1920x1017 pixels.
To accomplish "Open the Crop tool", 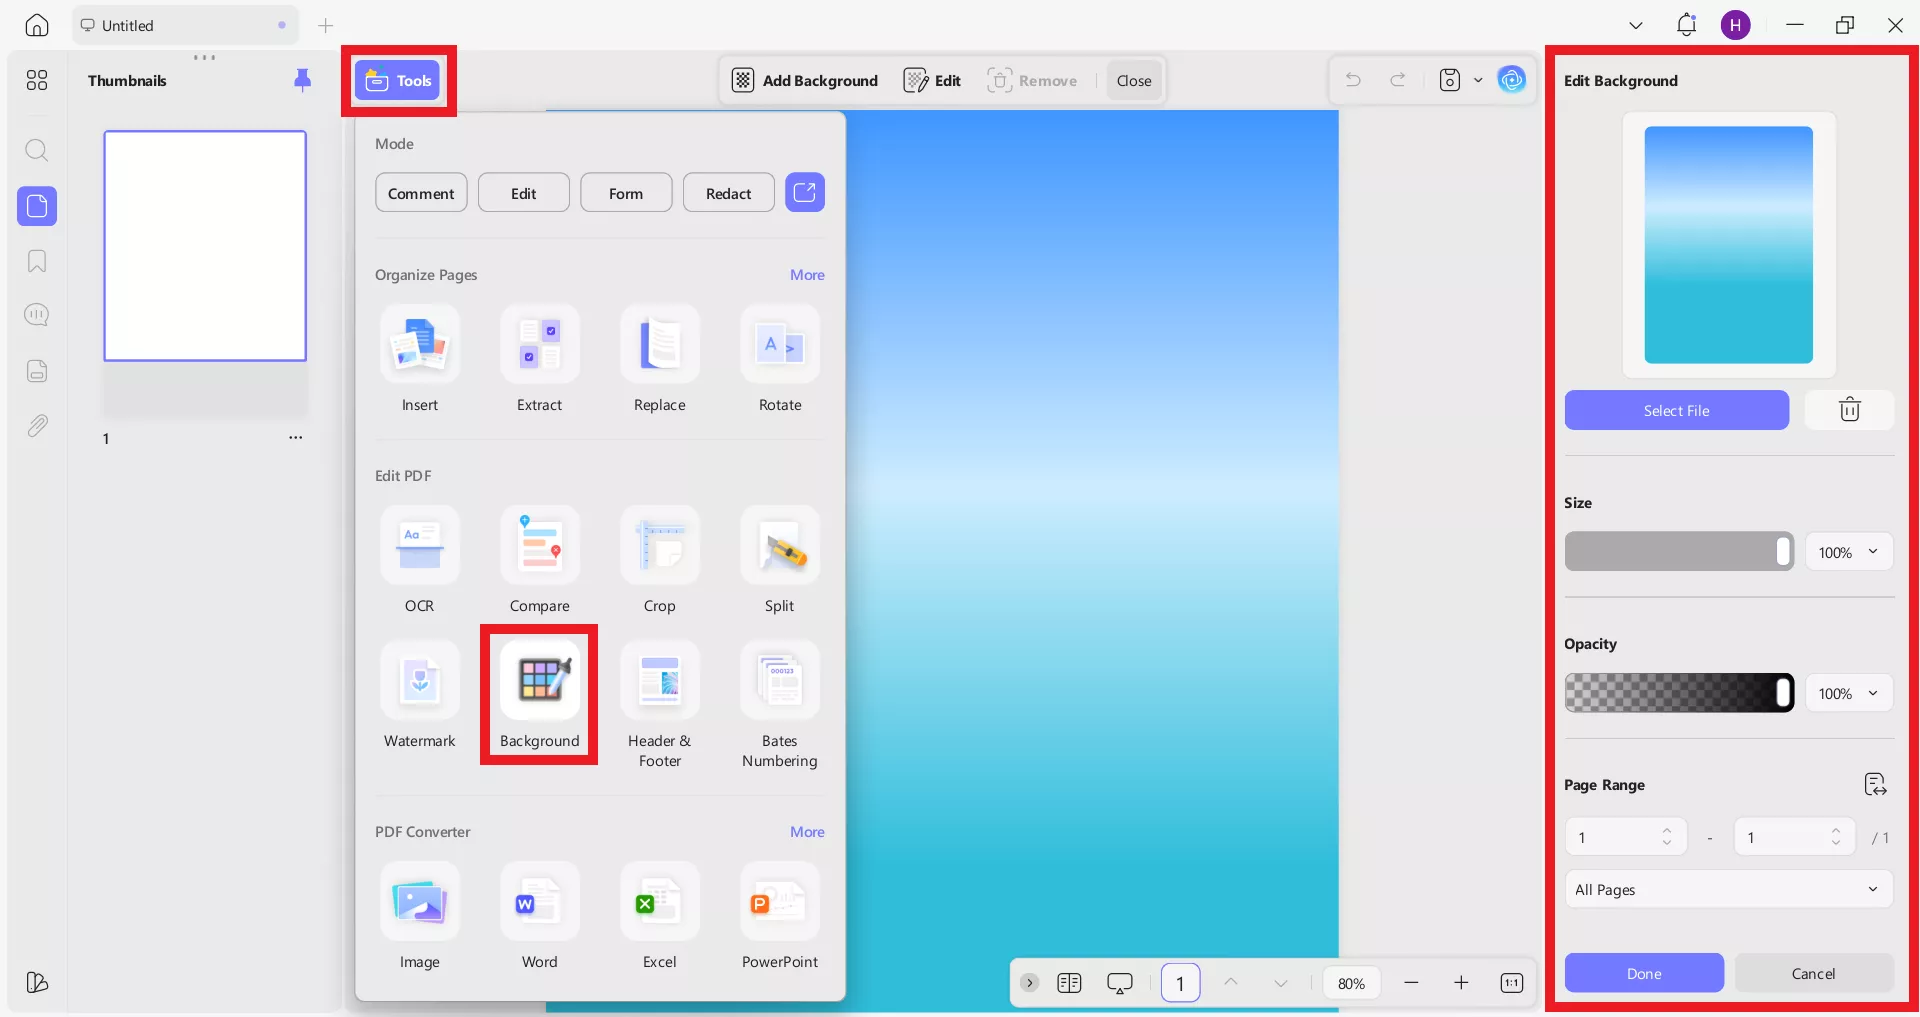I will point(660,560).
